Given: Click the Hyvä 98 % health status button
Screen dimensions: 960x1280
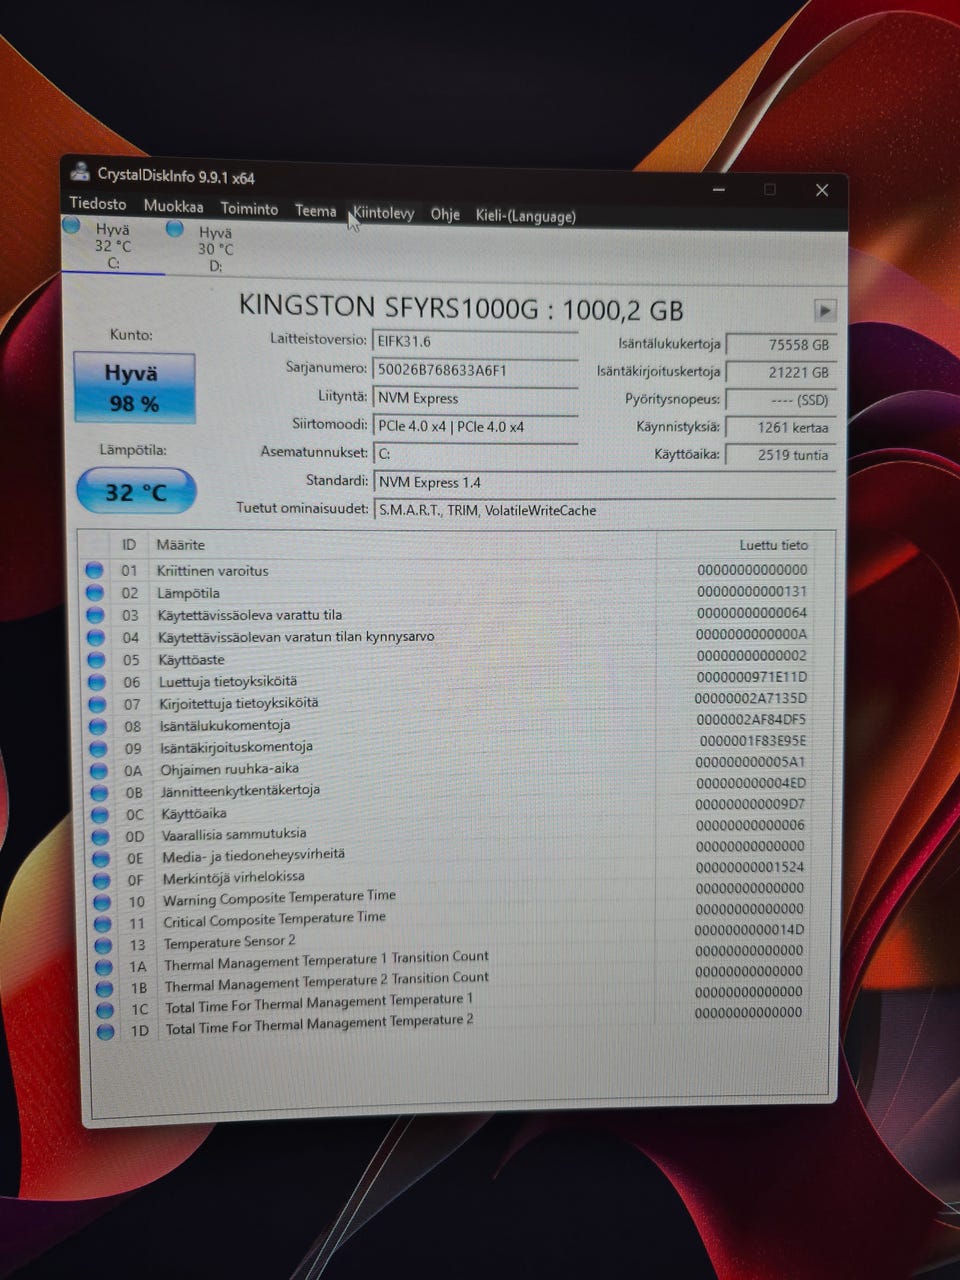Looking at the screenshot, I should [134, 388].
